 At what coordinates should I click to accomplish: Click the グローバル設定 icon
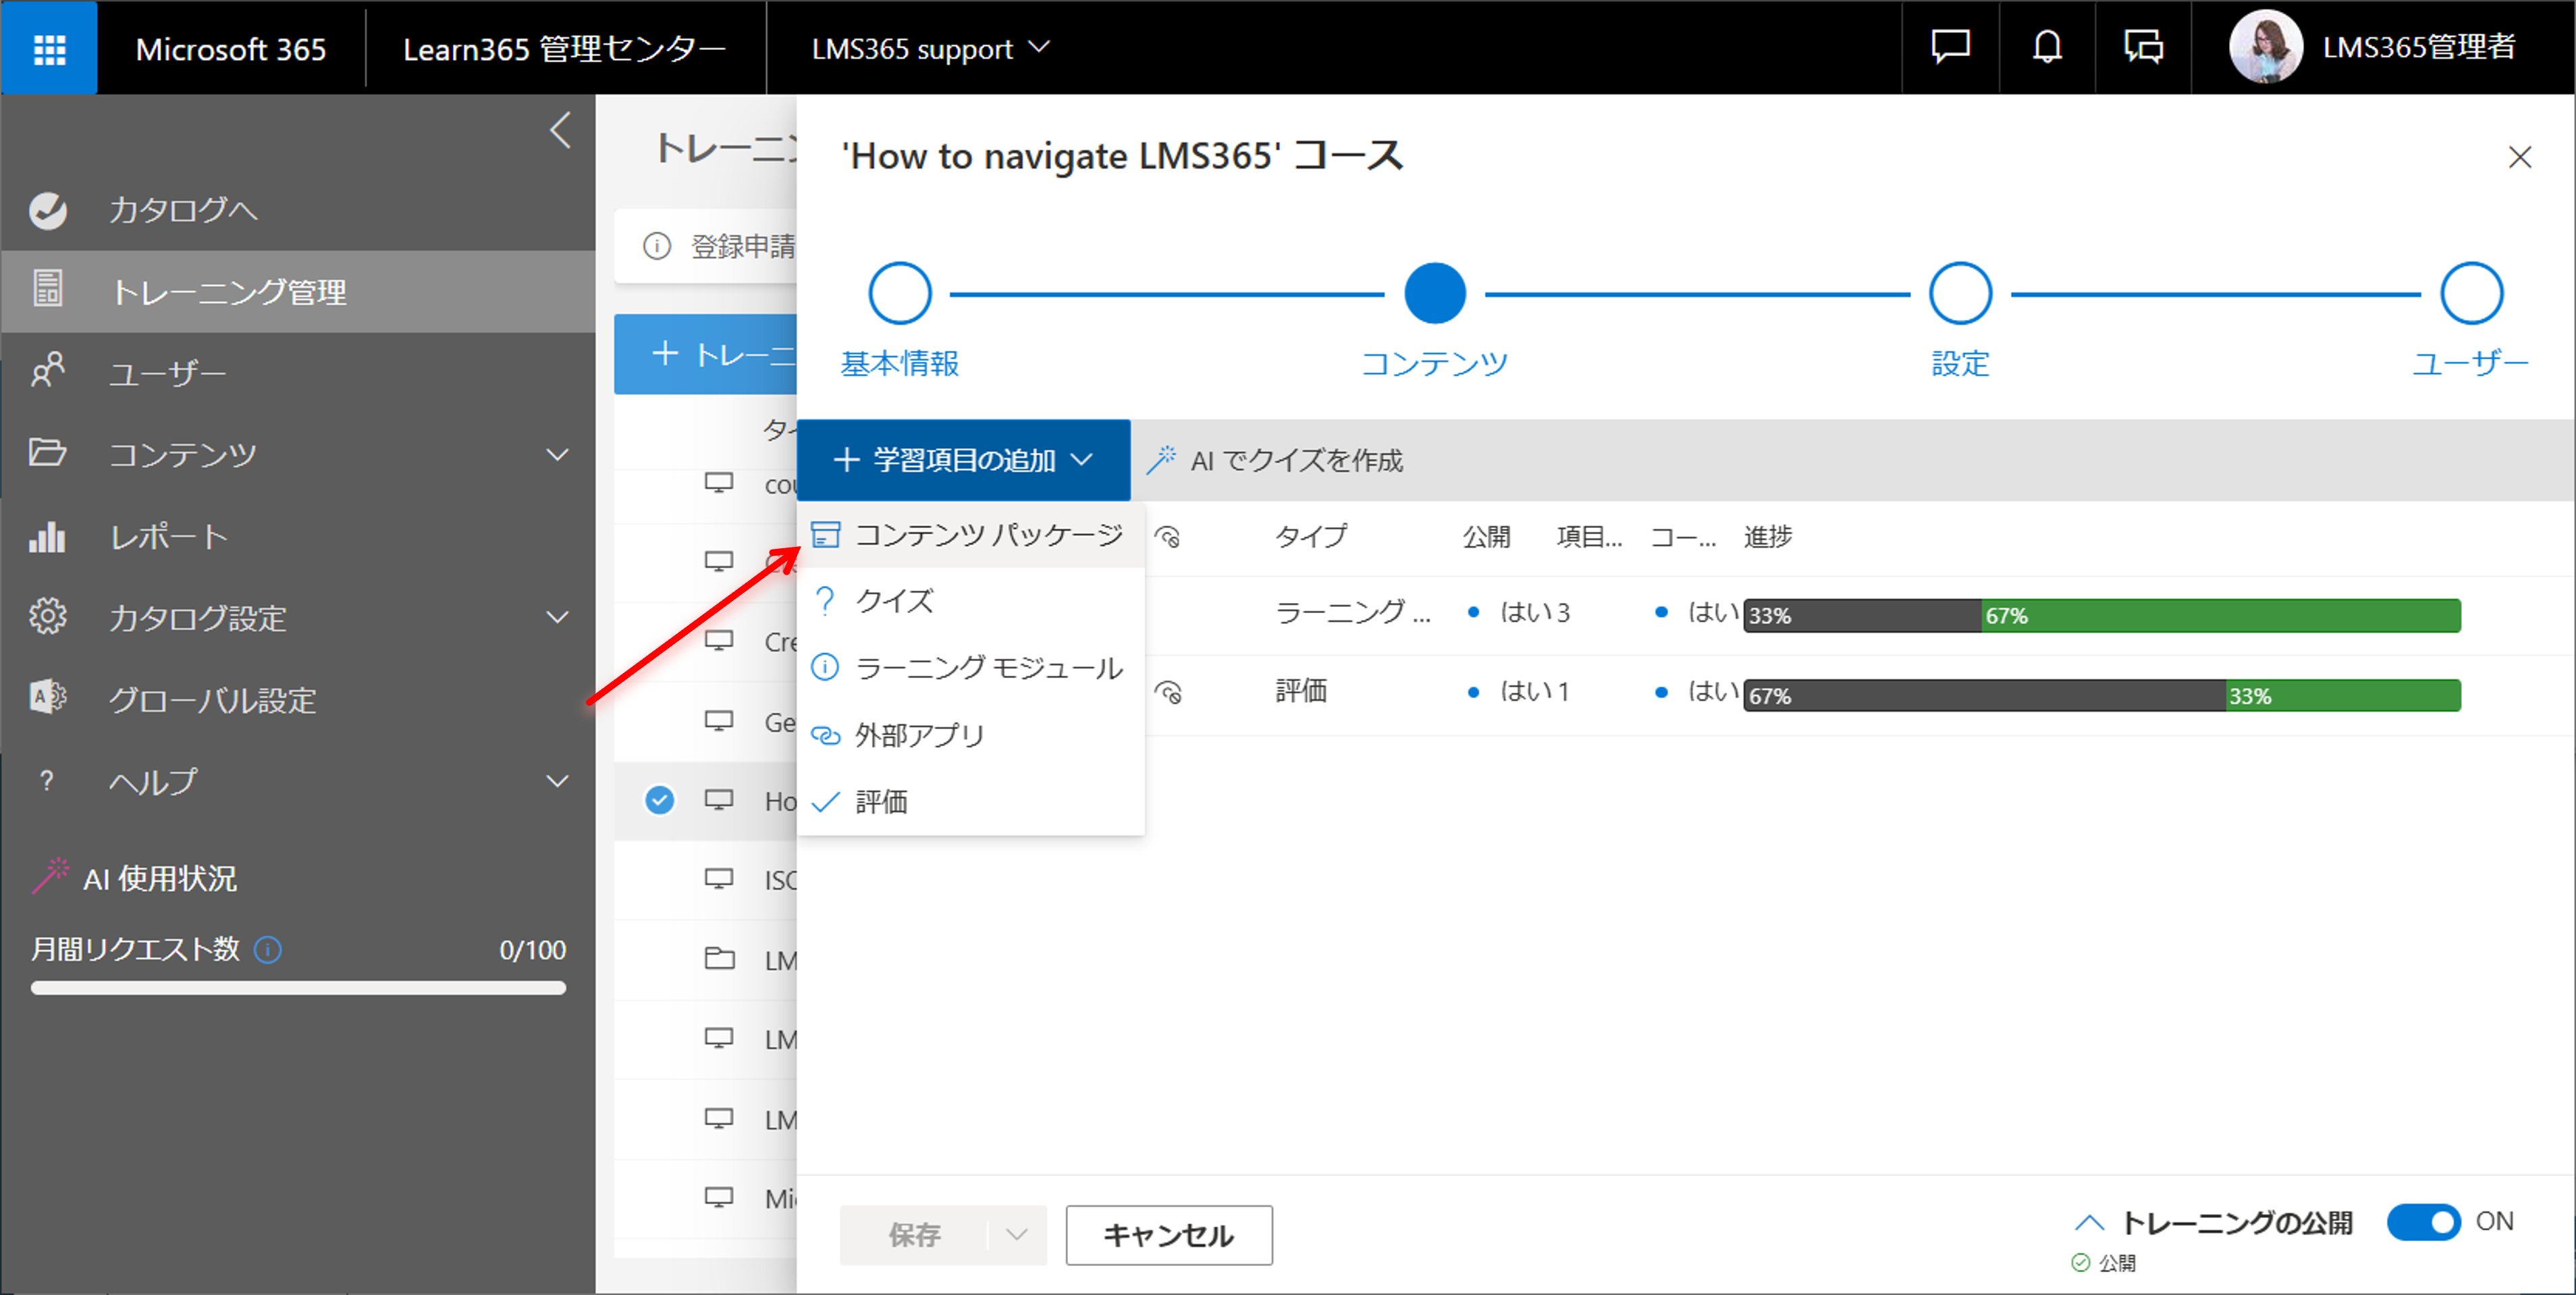click(x=48, y=698)
